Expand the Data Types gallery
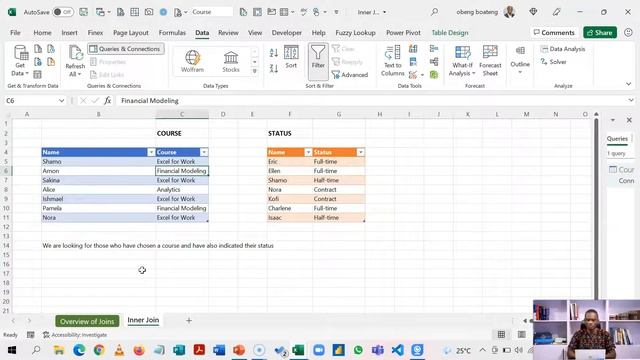This screenshot has height=360, width=640. 255,71
